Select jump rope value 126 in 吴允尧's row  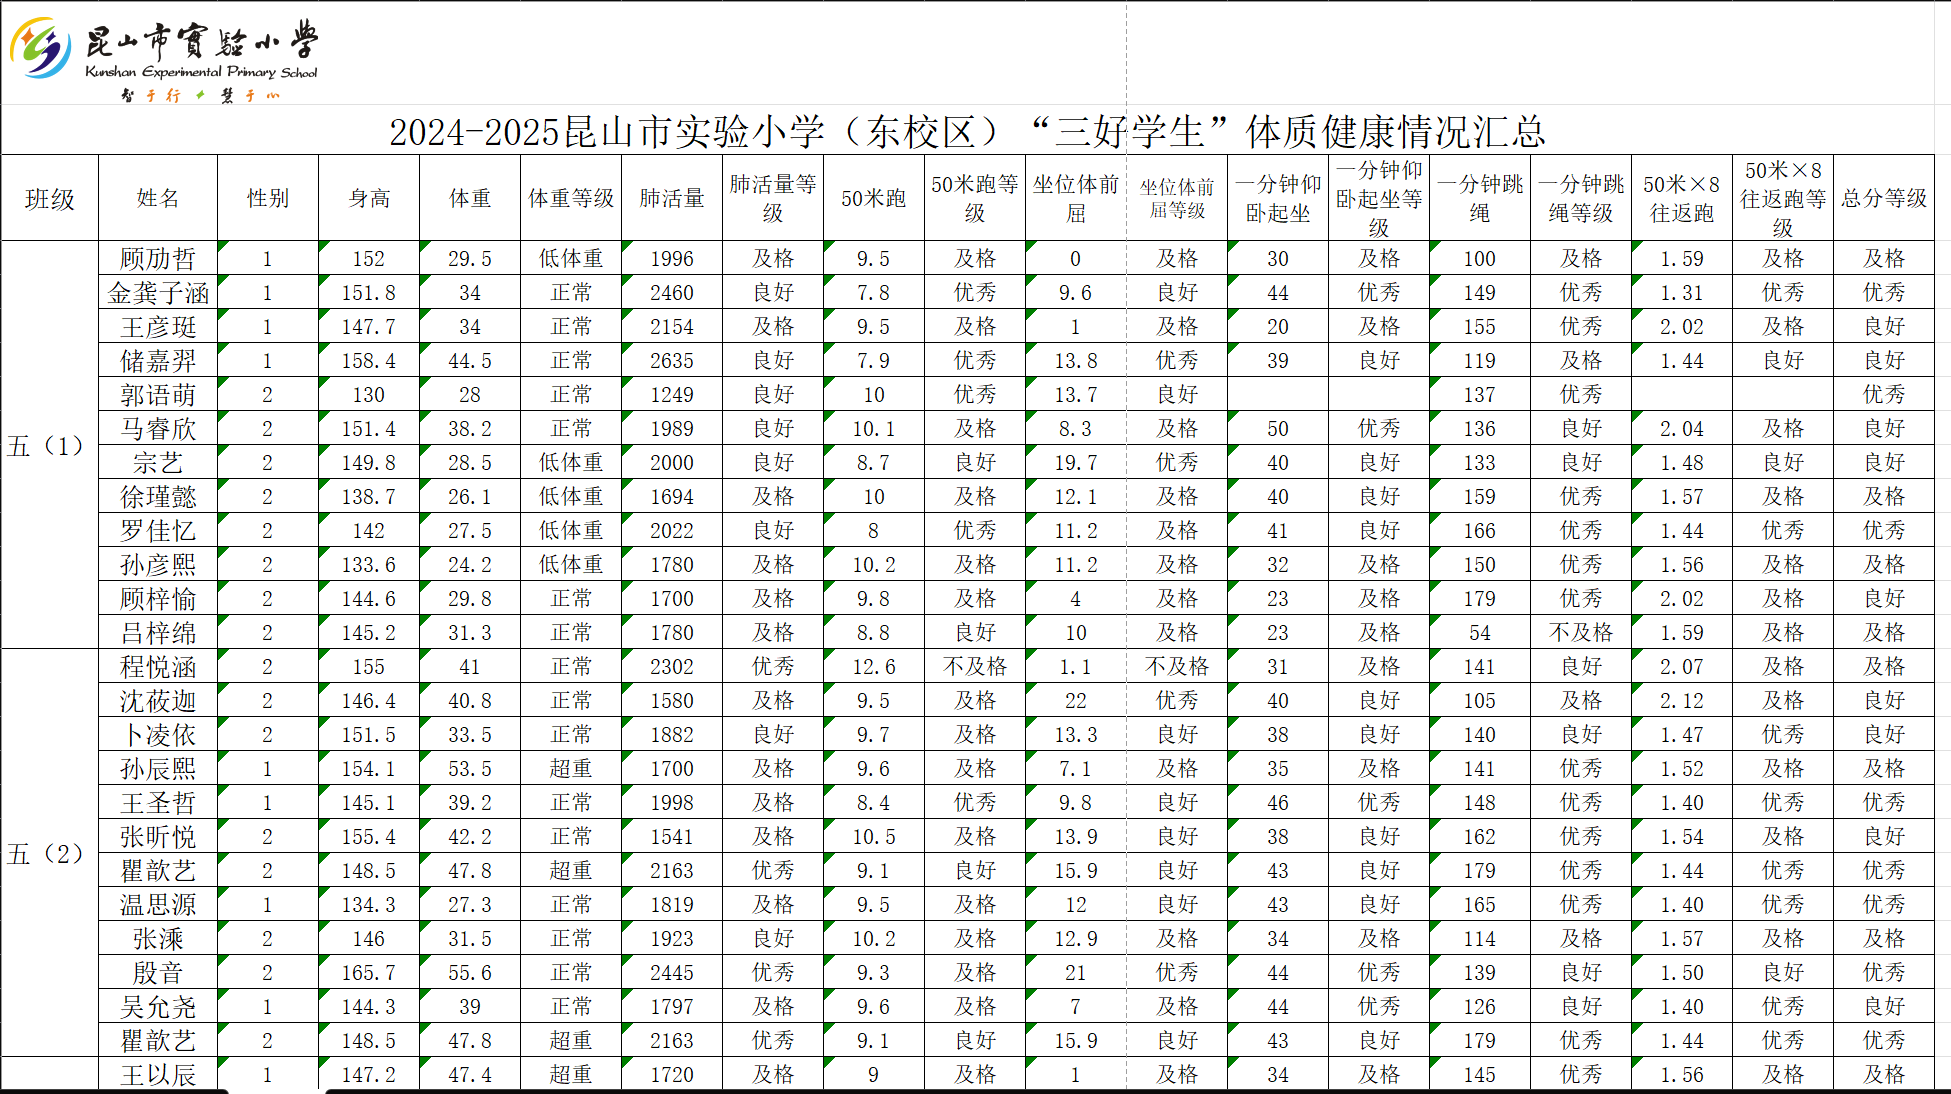coord(1480,1007)
